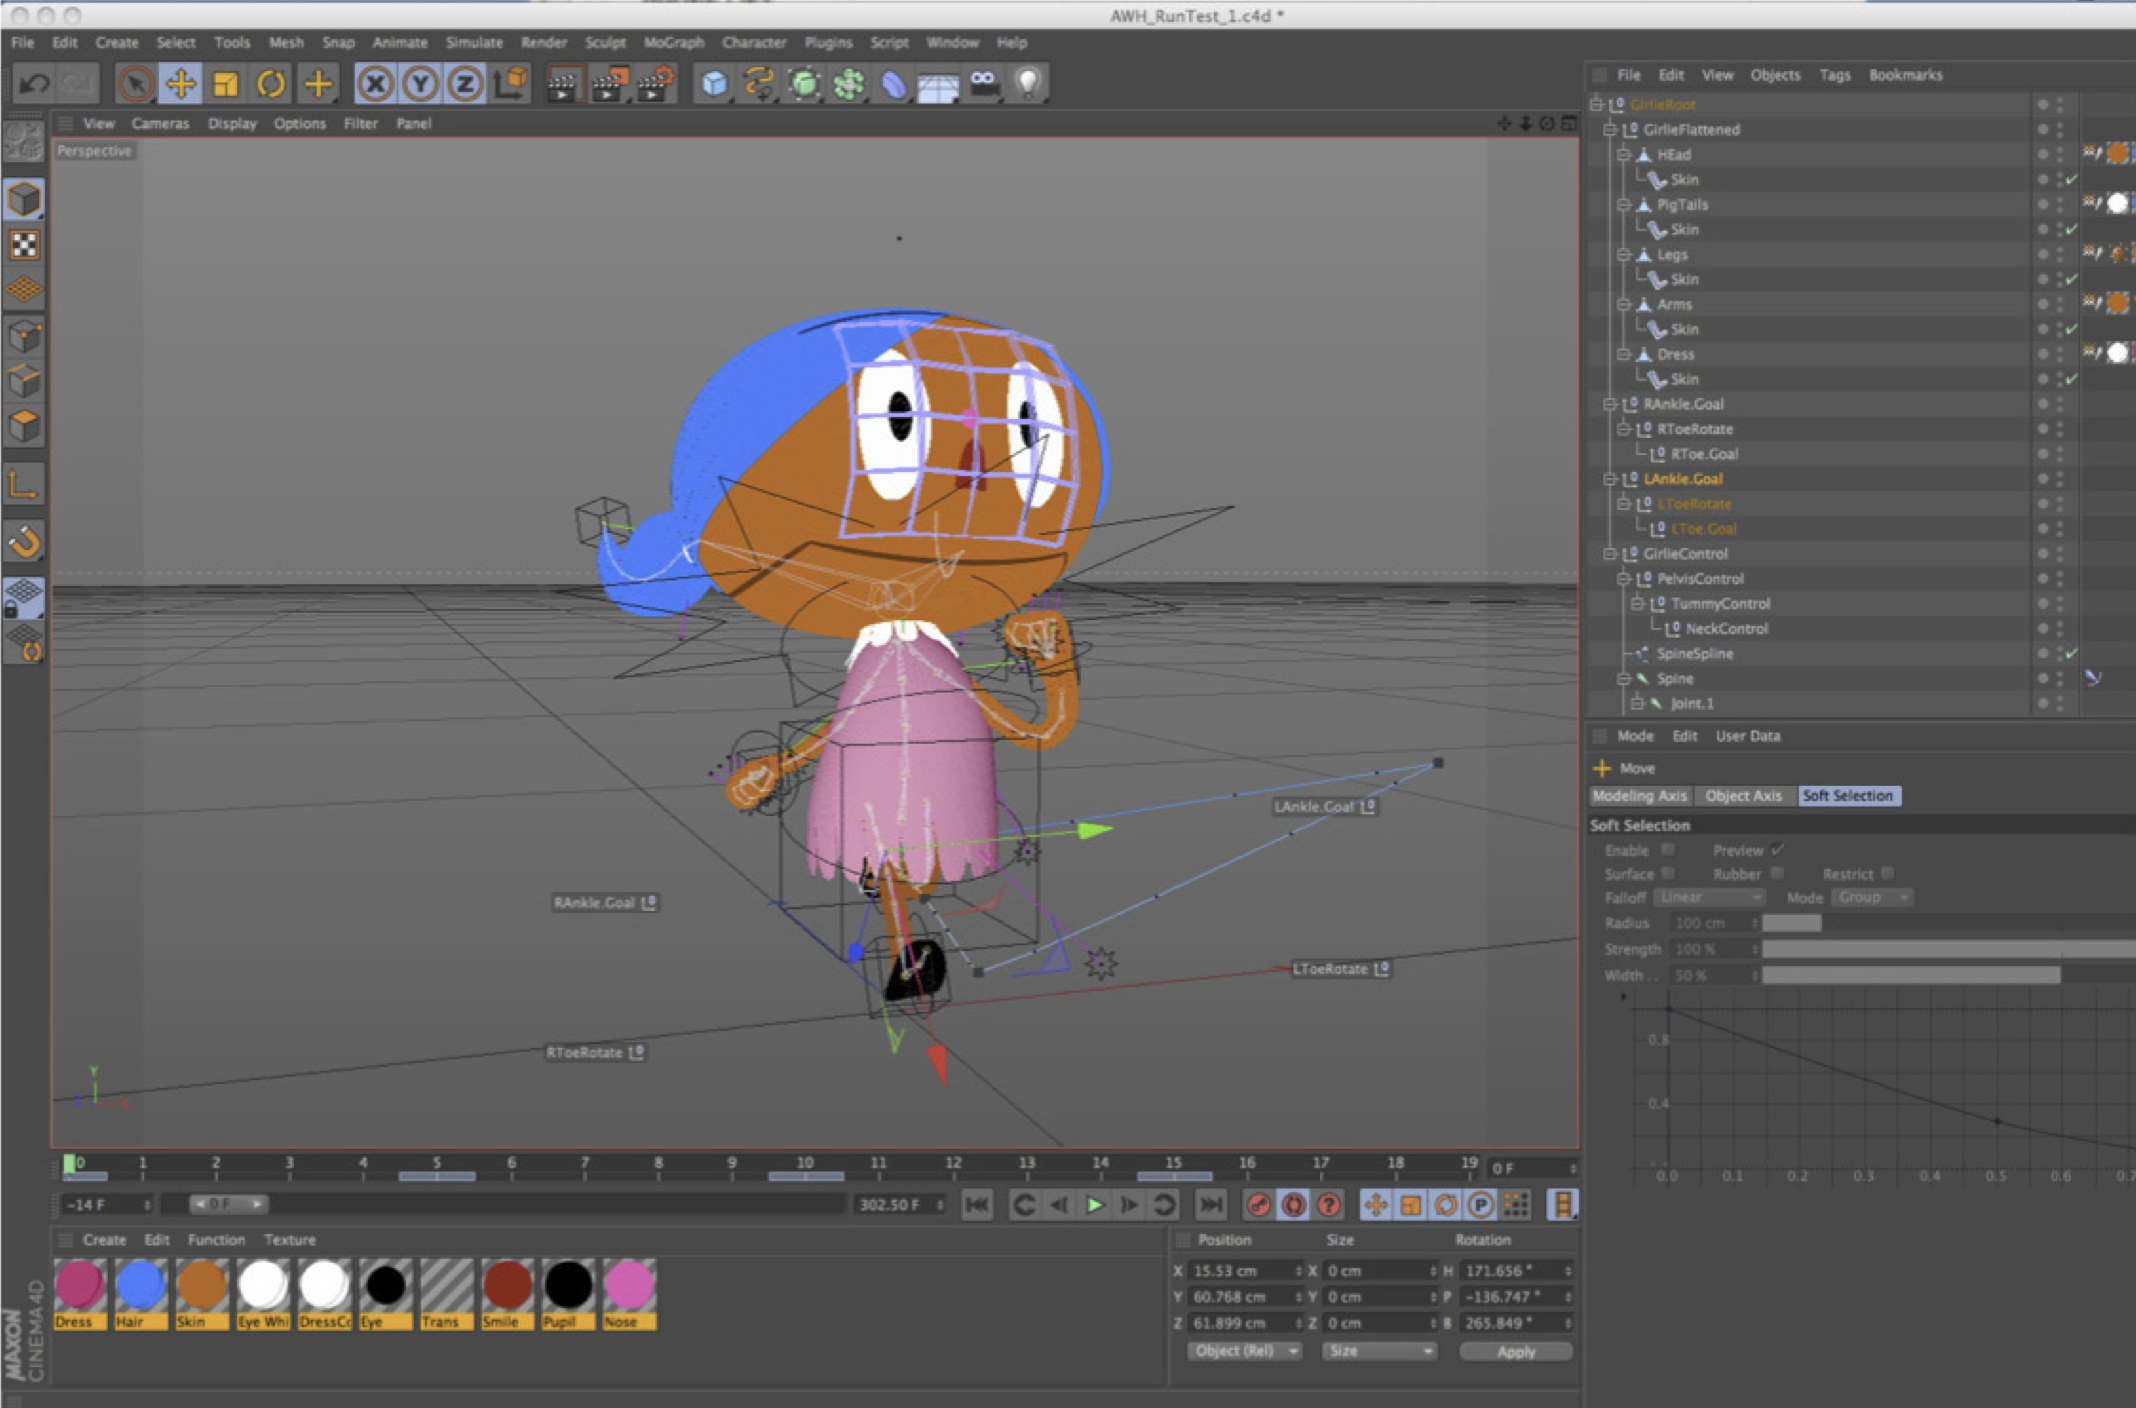Collapse the PelvisControl branch
The height and width of the screenshot is (1408, 2136).
click(x=1623, y=579)
